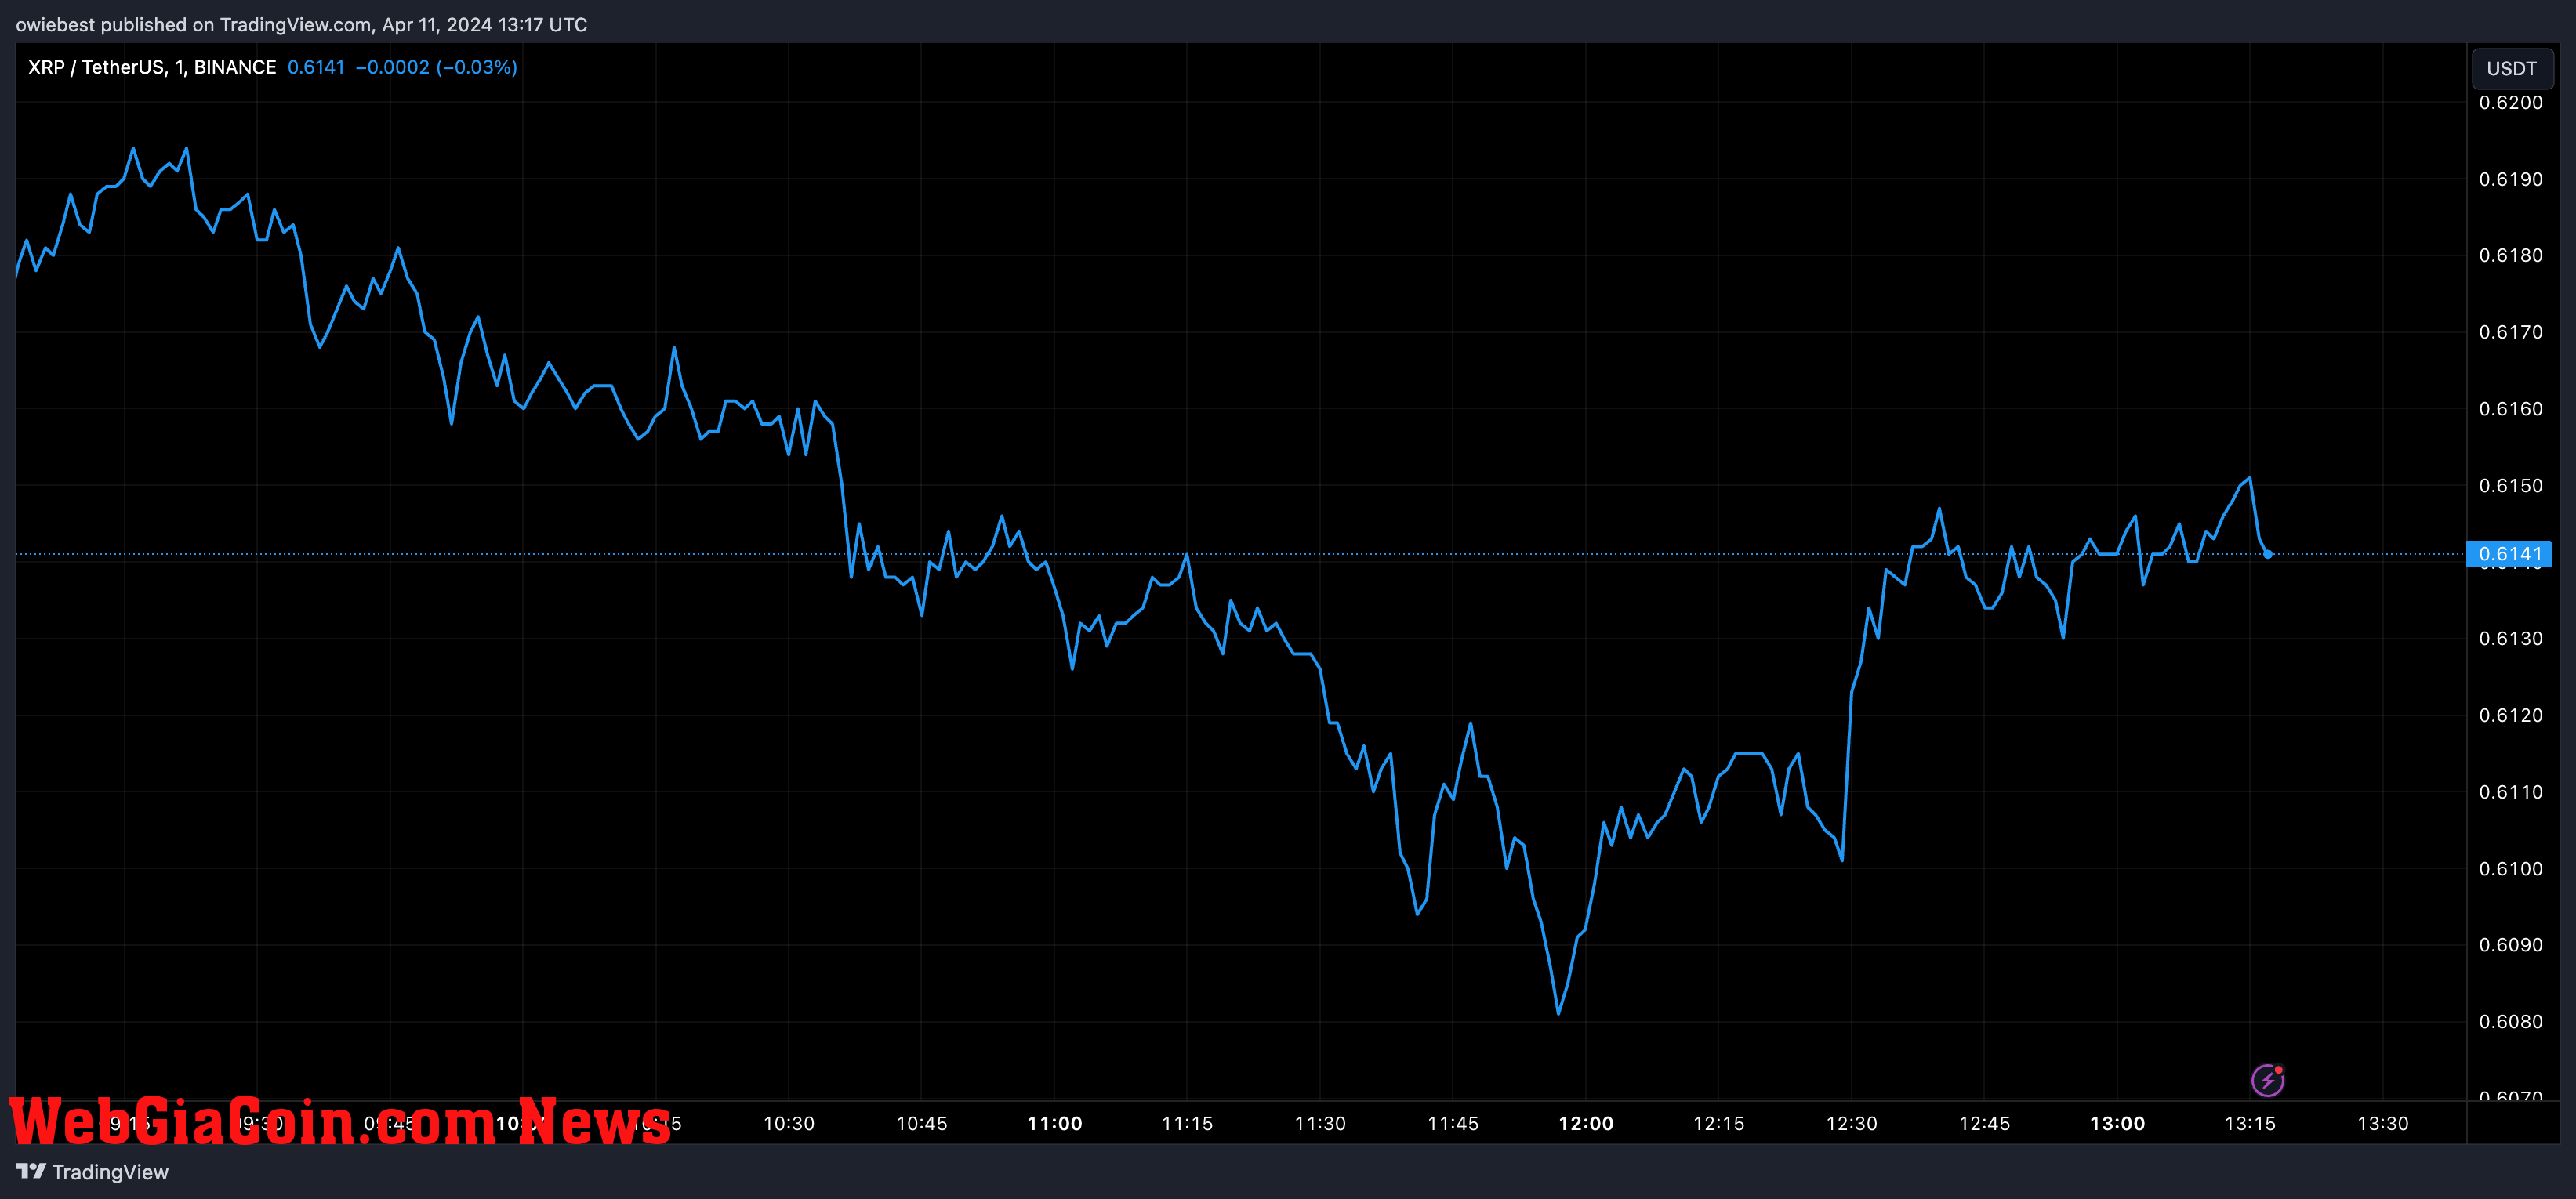Image resolution: width=2576 pixels, height=1199 pixels.
Task: Click the 0.6090 price axis label
Action: 2510,945
